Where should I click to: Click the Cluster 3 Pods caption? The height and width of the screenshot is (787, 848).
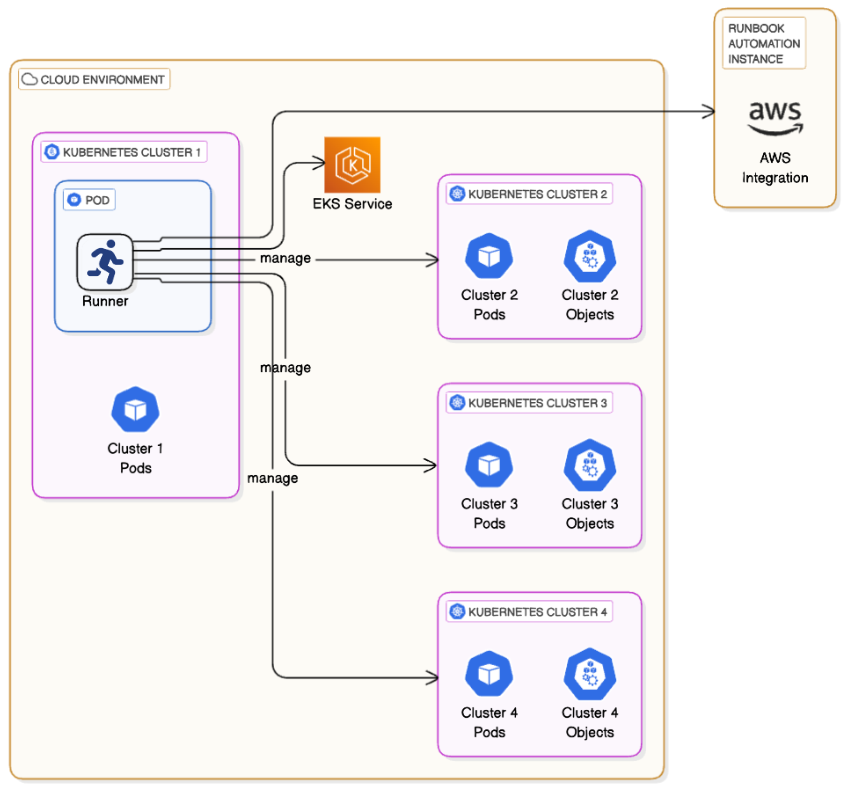coord(489,513)
